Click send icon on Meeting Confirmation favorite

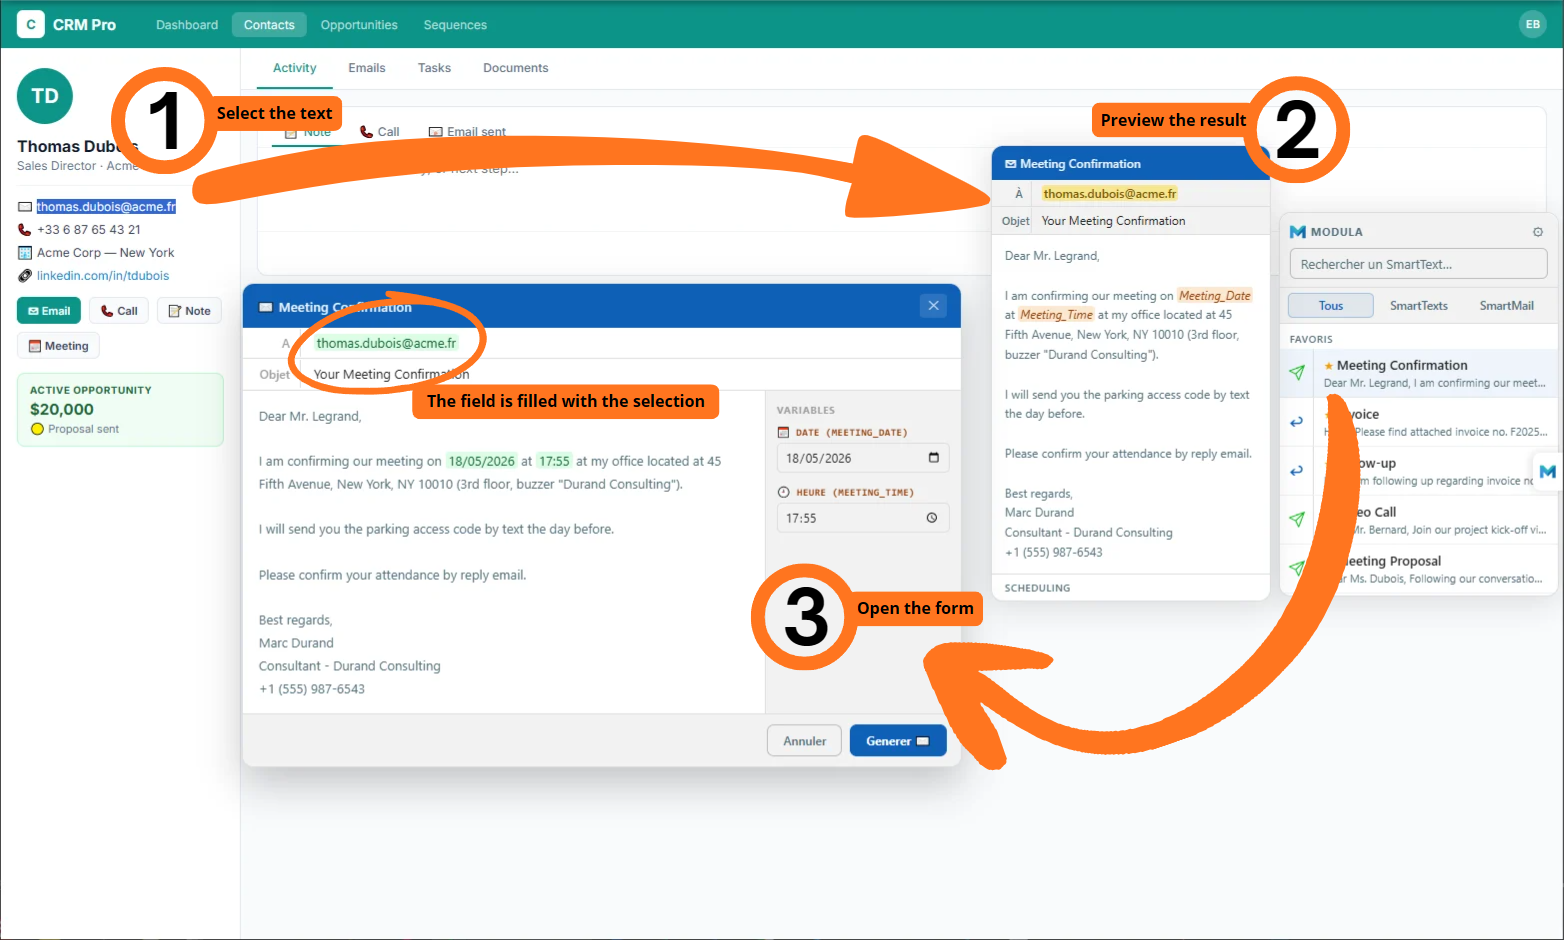[1297, 373]
